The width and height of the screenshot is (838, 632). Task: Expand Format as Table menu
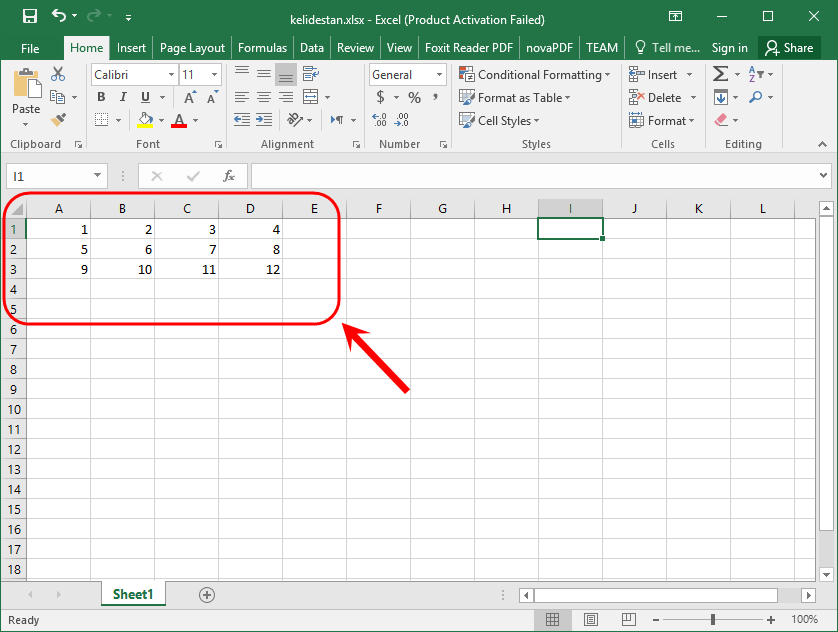[x=515, y=97]
